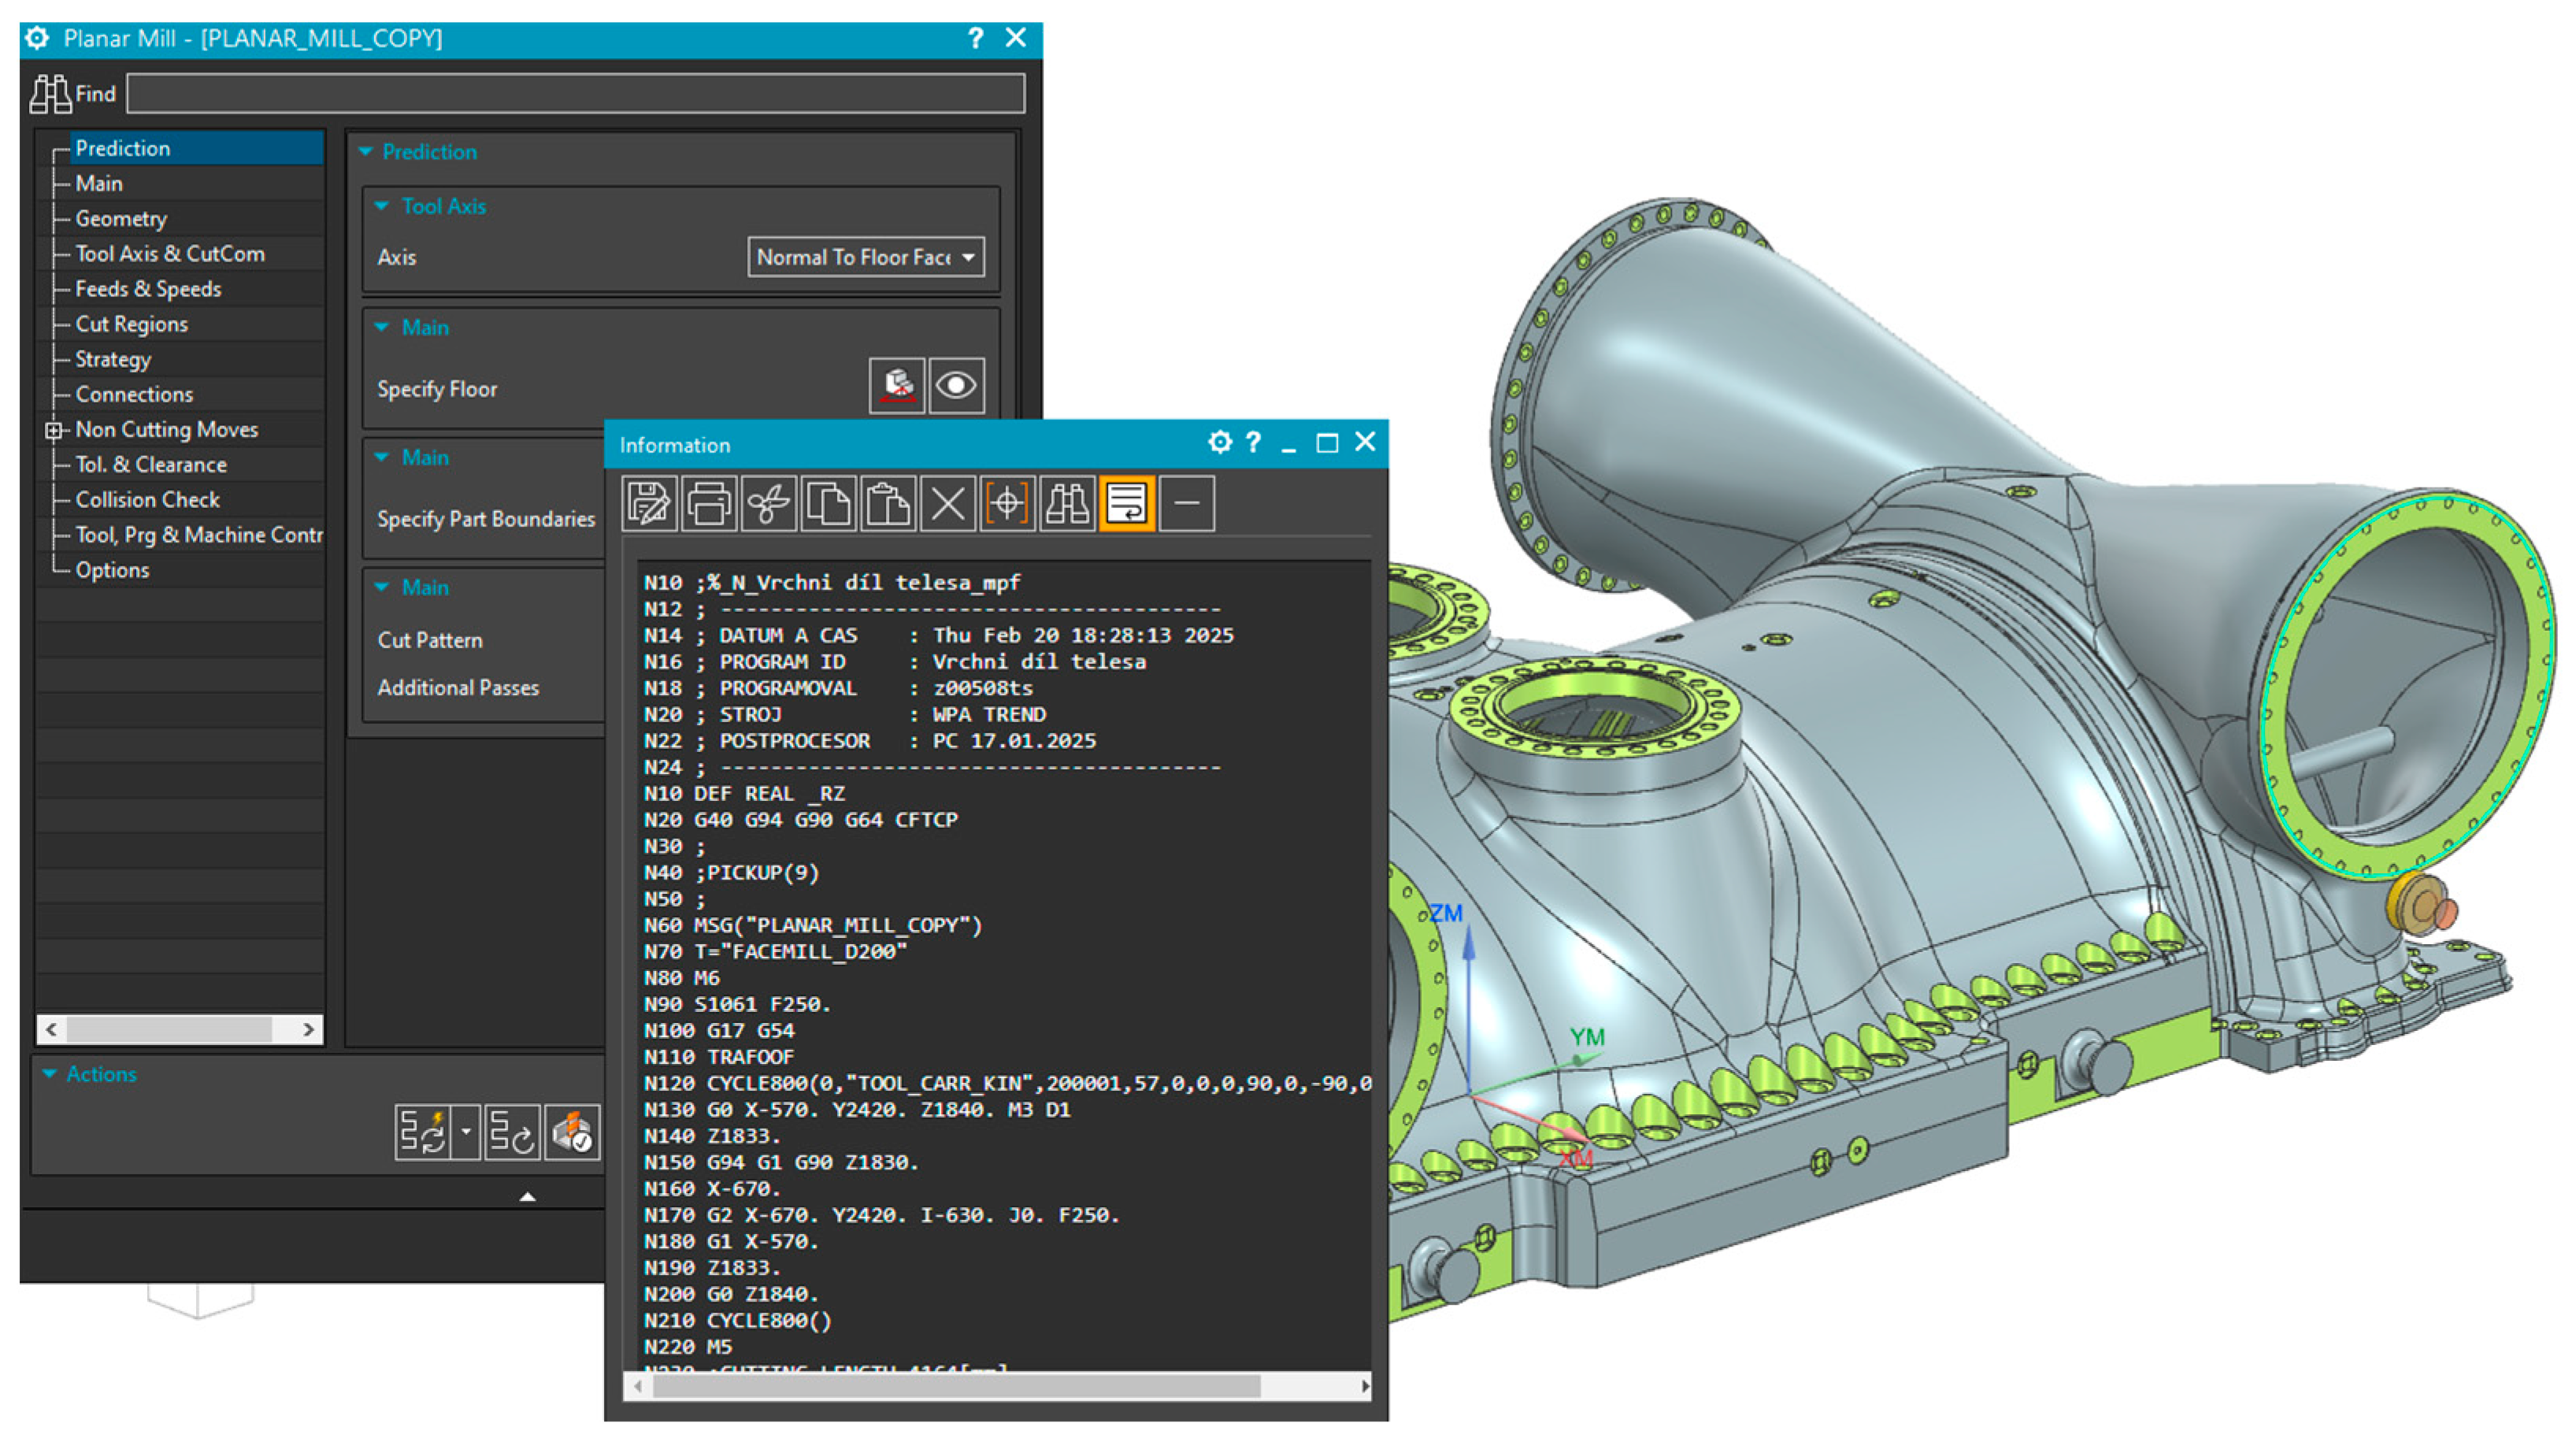Viewport: 2576px width, 1449px height.
Task: Toggle the word wrap button in Information toolbar
Action: point(1127,503)
